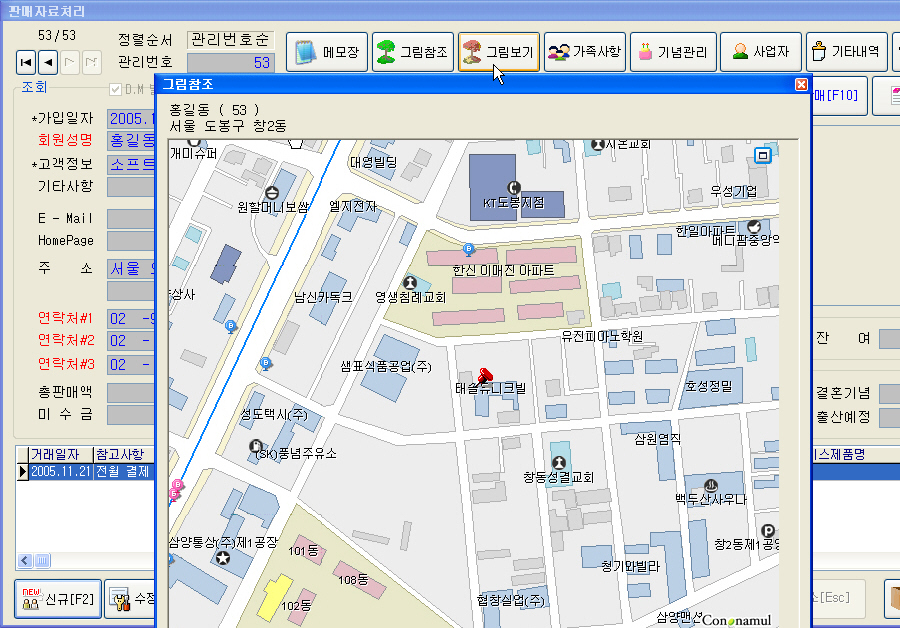
Task: Click the 수정 edit button
Action: coord(131,599)
